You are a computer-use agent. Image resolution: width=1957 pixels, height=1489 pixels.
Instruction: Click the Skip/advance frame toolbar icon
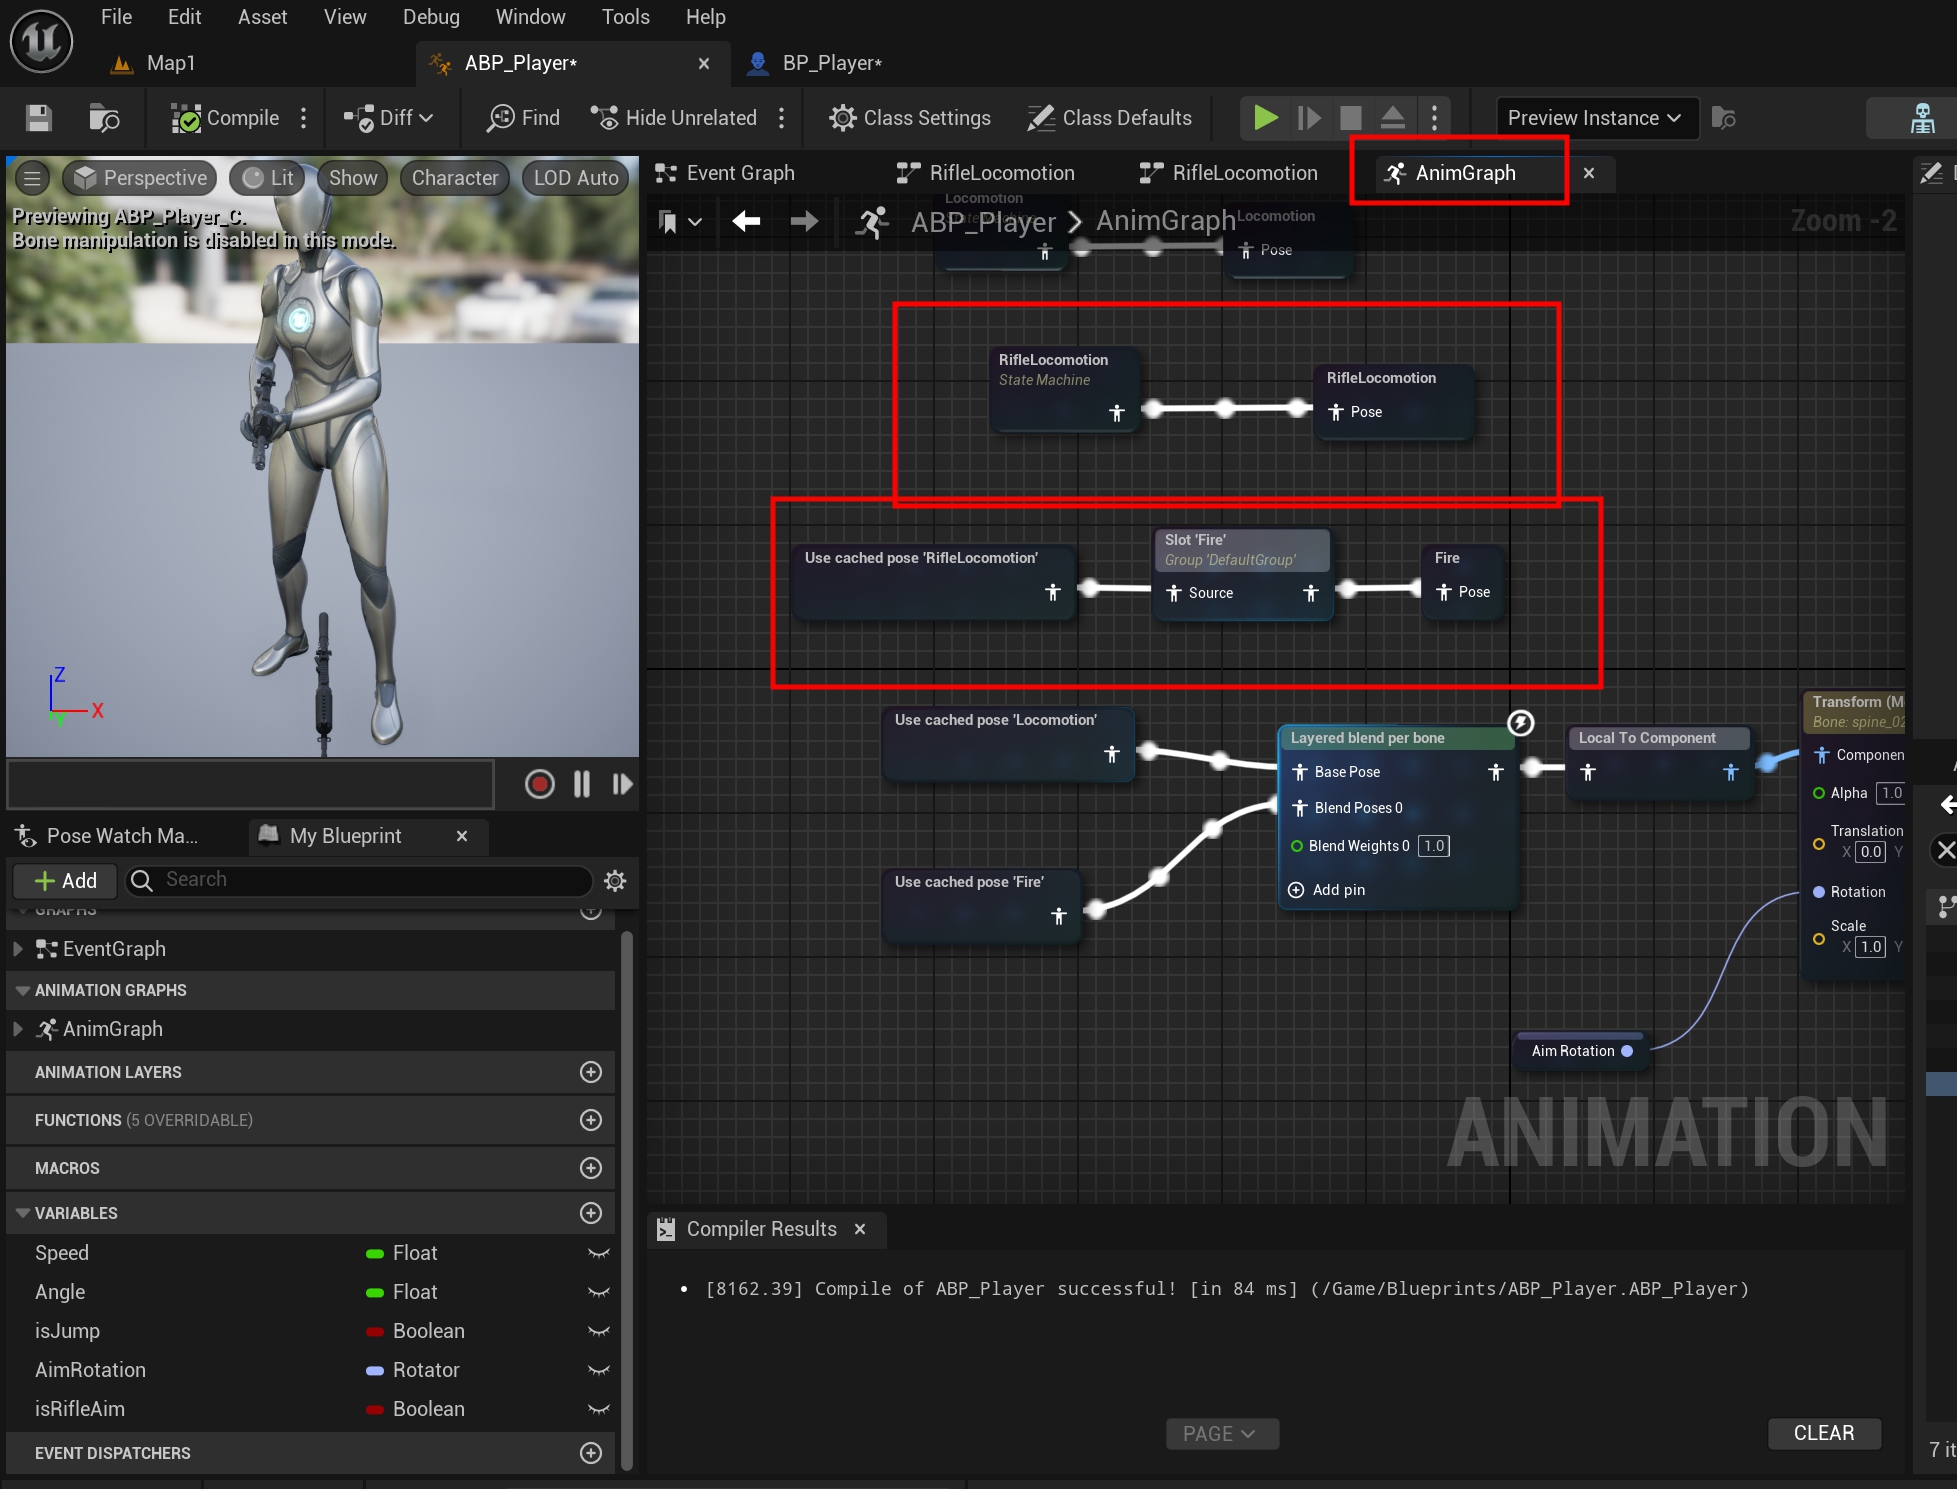[1308, 118]
